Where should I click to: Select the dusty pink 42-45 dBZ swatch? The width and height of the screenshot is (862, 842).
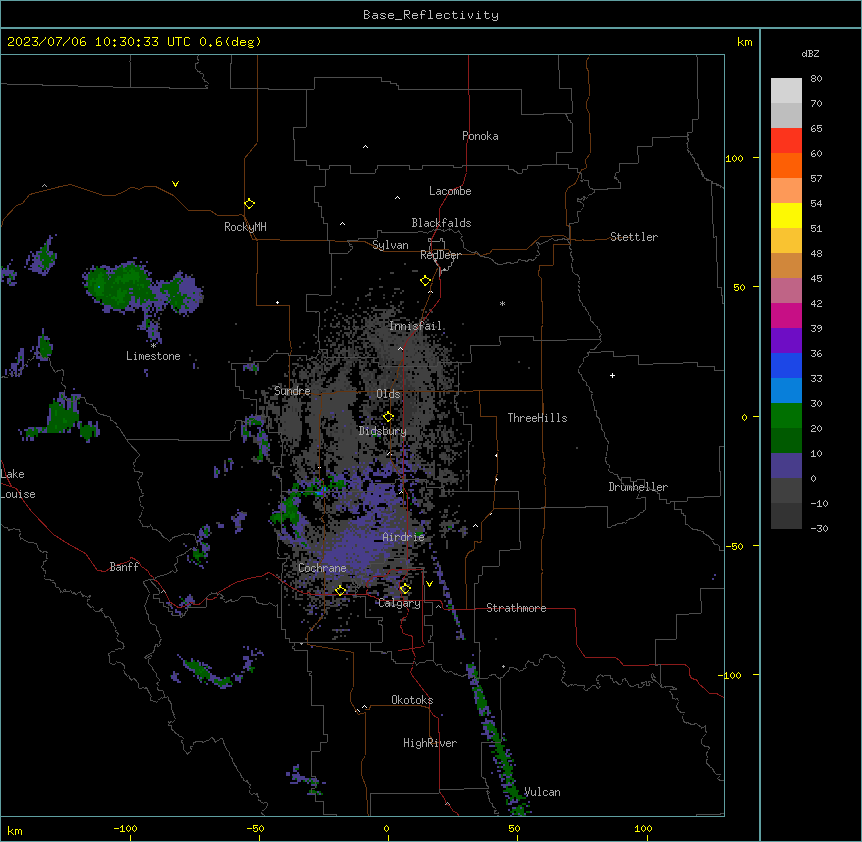(x=786, y=291)
